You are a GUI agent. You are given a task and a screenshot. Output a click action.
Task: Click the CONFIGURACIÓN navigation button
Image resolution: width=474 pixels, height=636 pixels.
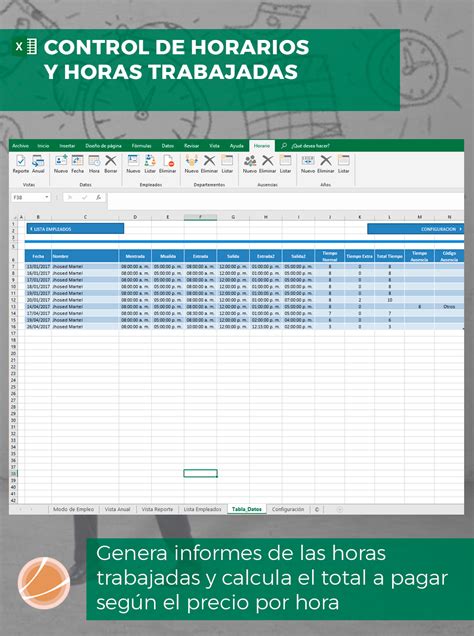click(x=416, y=229)
